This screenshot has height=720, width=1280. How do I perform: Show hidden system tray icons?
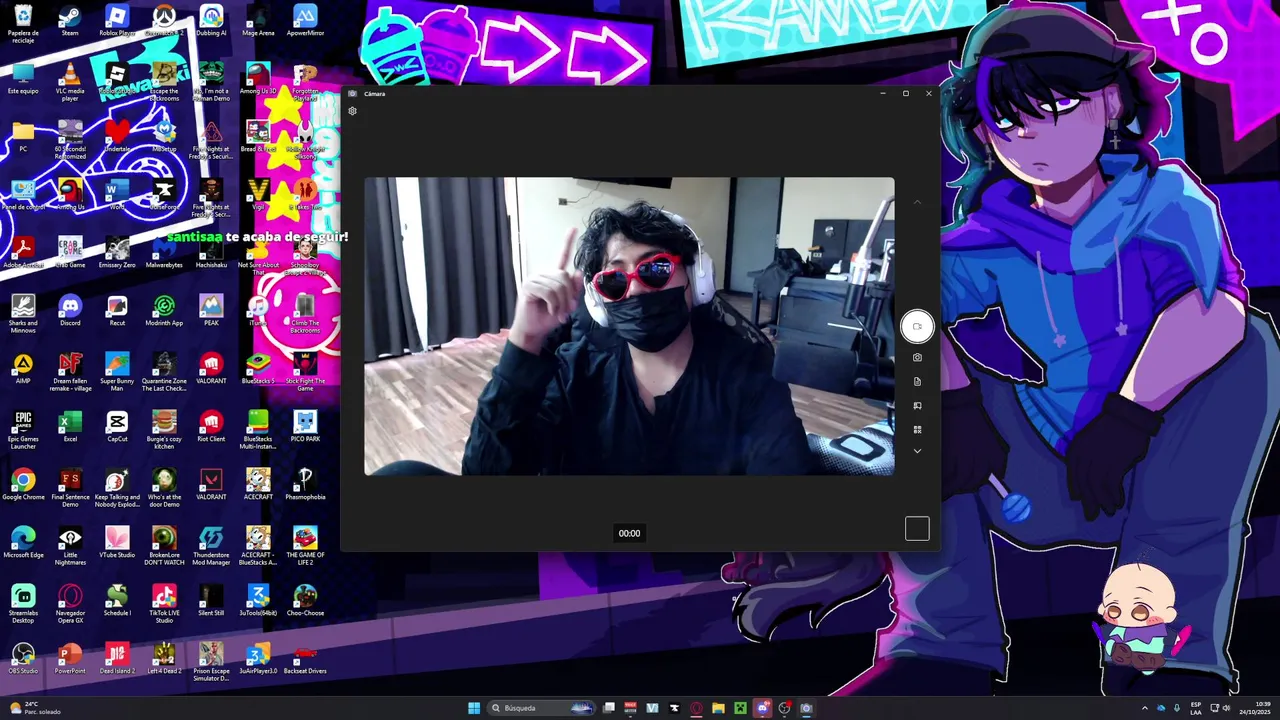[1145, 708]
